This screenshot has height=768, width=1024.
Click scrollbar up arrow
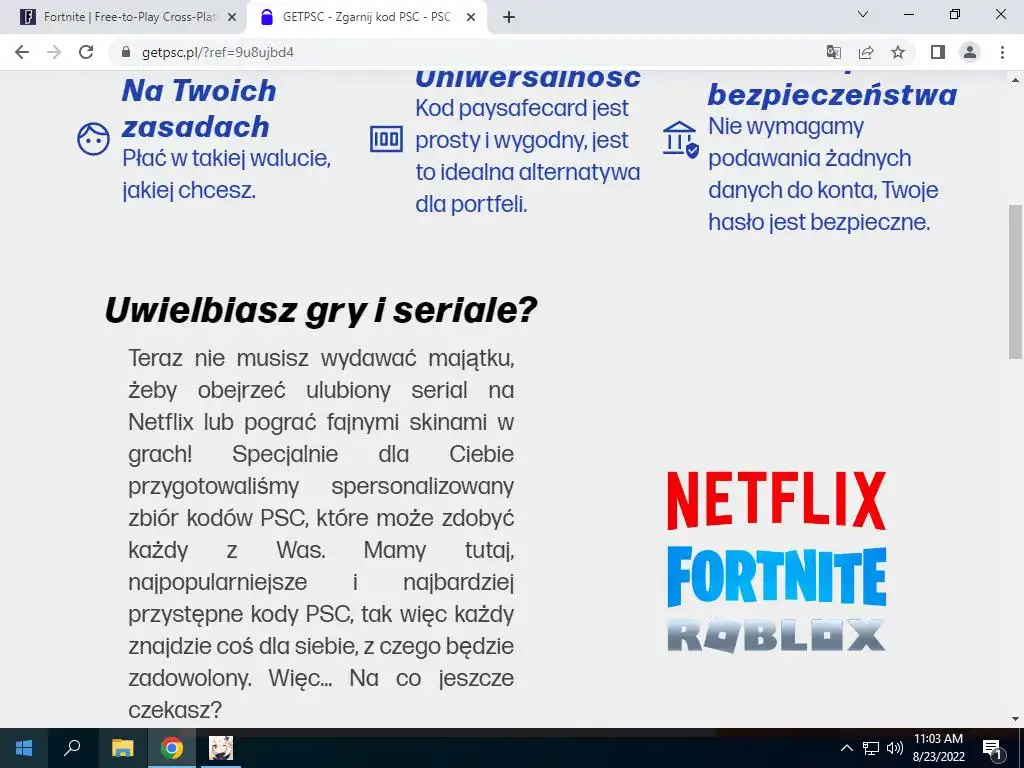(1015, 80)
